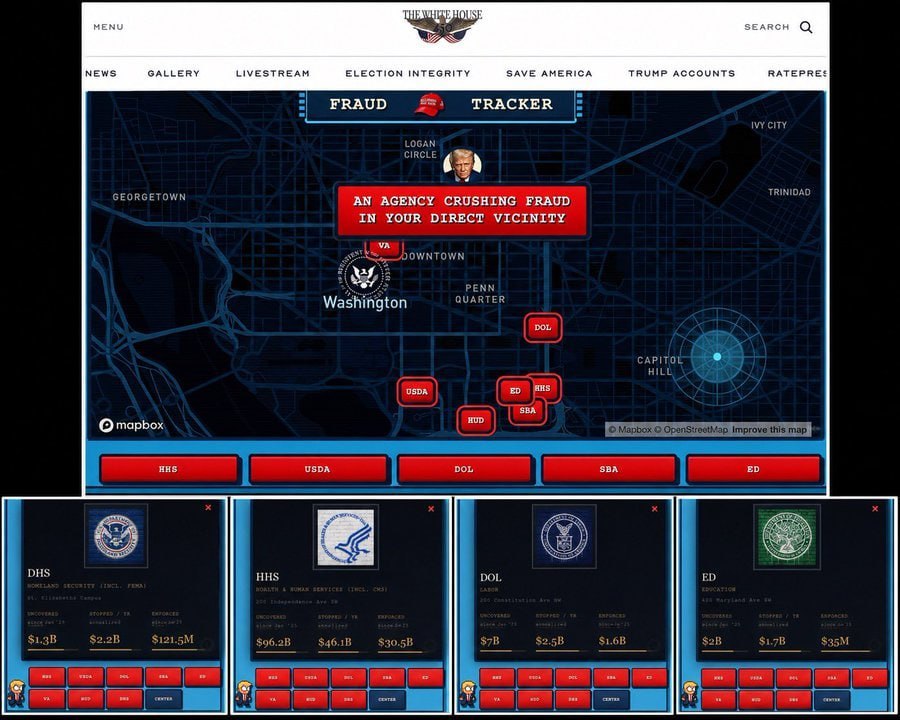Click the Department of Labor seal

(564, 536)
